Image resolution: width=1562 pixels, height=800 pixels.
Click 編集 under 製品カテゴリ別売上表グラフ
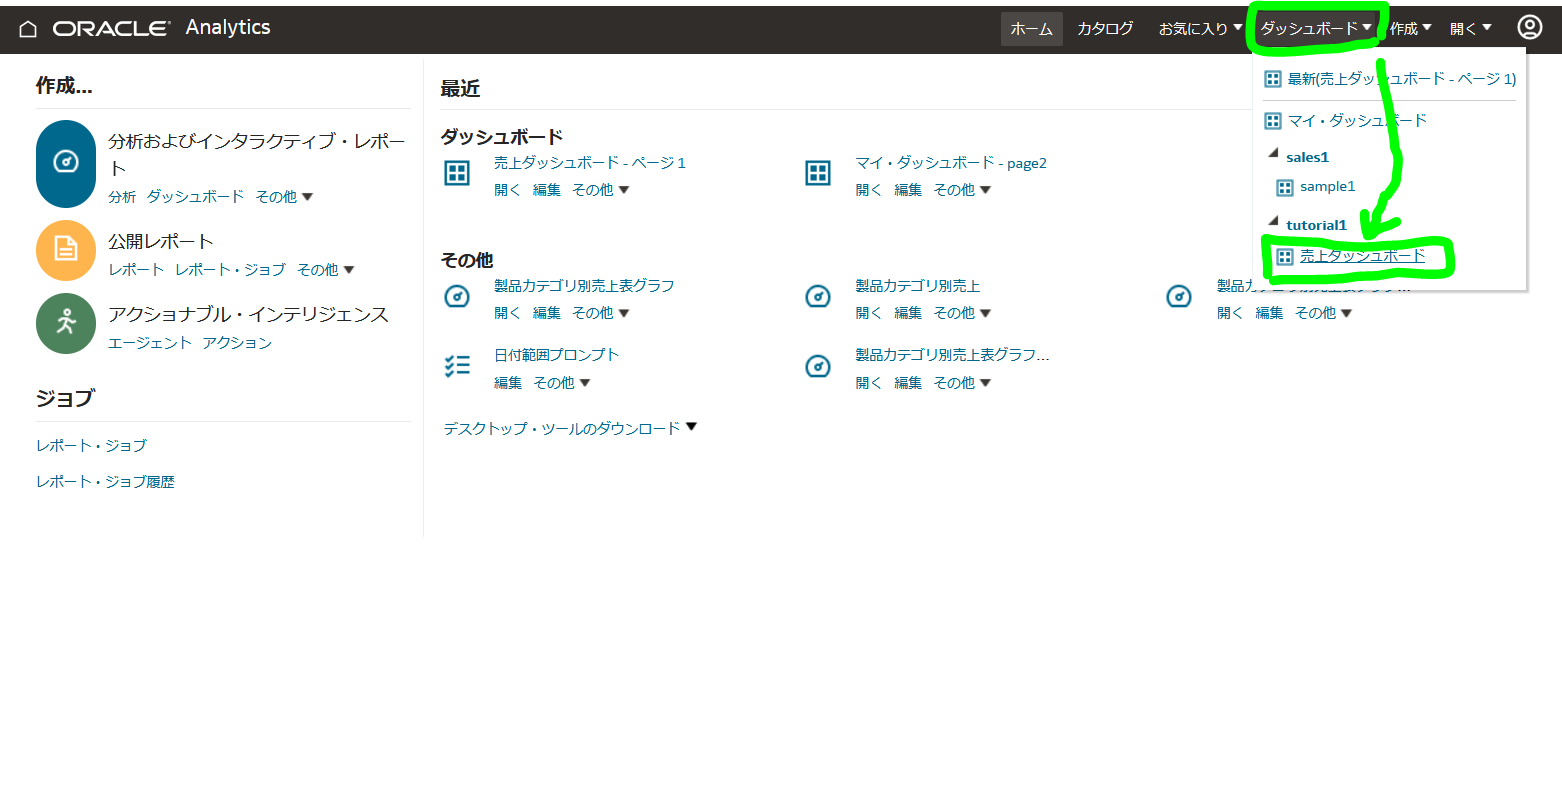547,313
